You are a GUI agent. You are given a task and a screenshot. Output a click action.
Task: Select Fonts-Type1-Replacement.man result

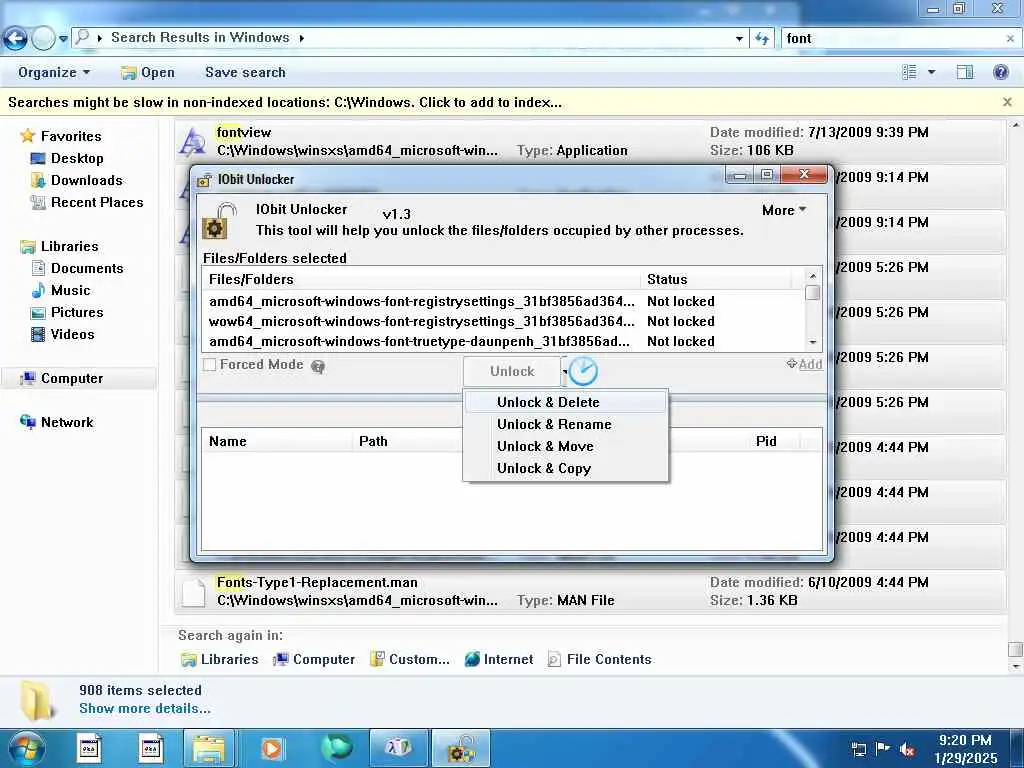click(589, 591)
